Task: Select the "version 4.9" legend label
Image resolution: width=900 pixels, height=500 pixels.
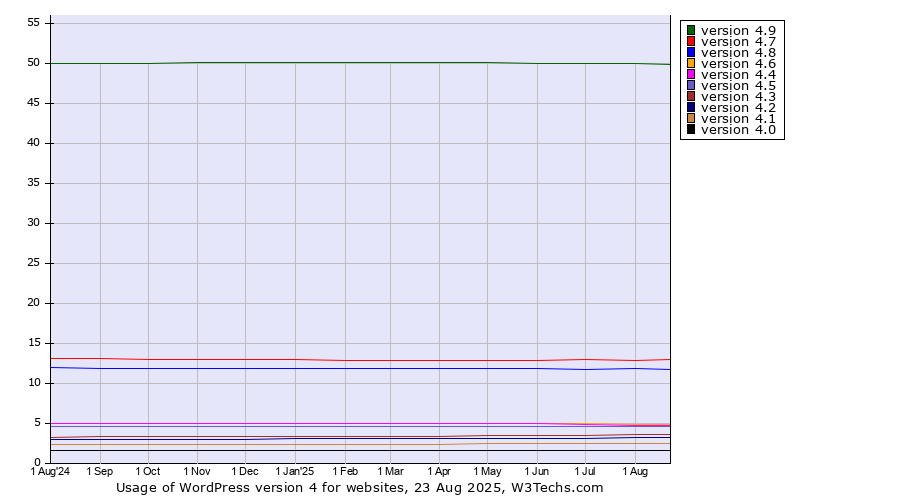Action: tap(738, 30)
